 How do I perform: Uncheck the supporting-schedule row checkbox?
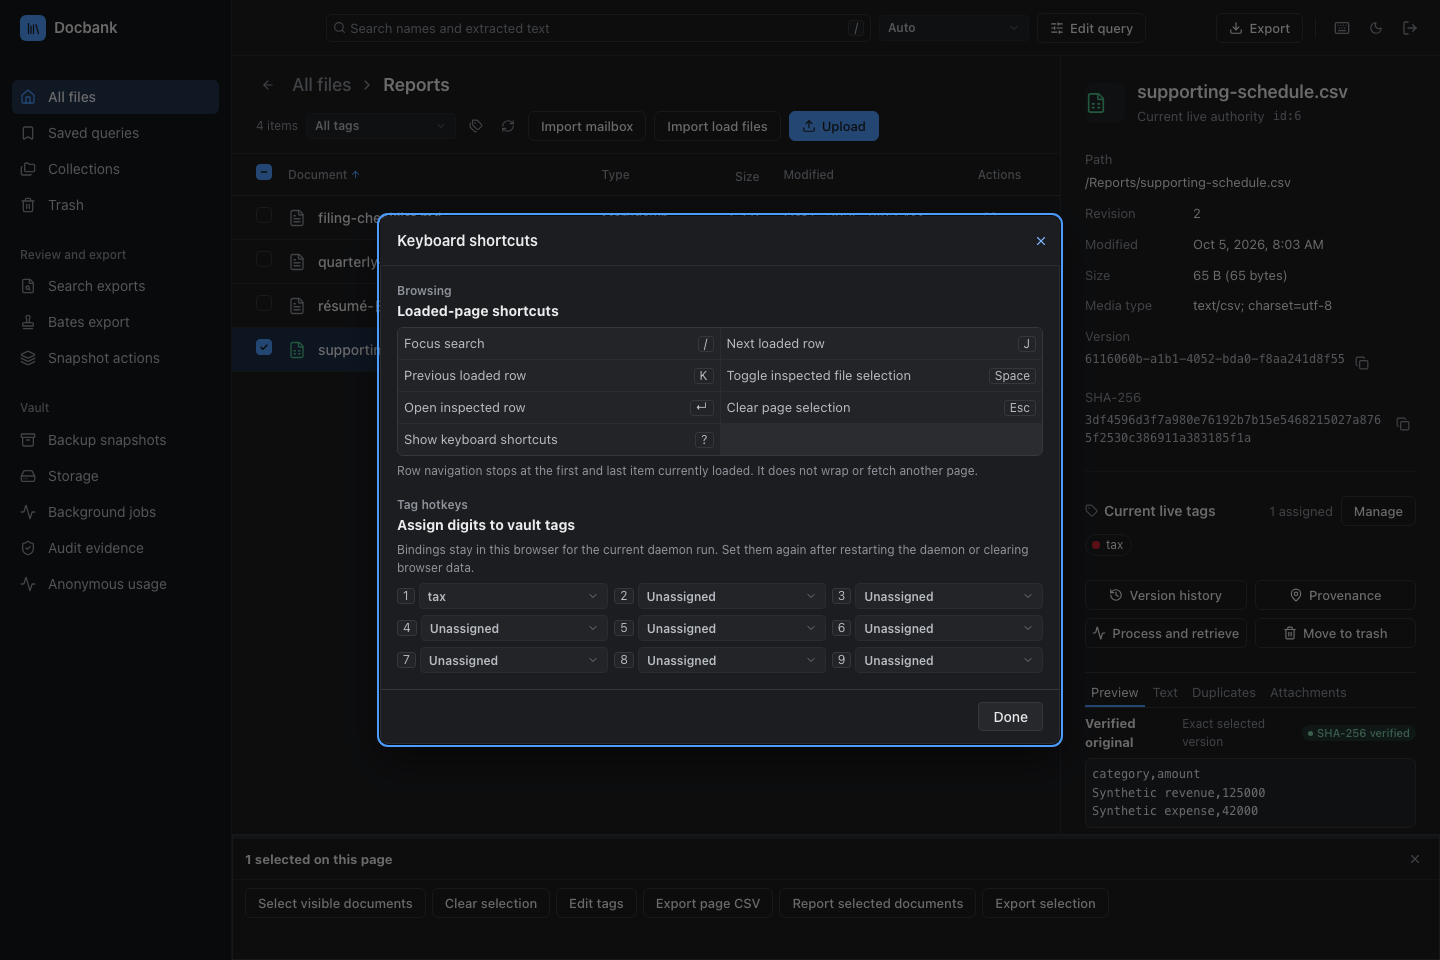264,347
